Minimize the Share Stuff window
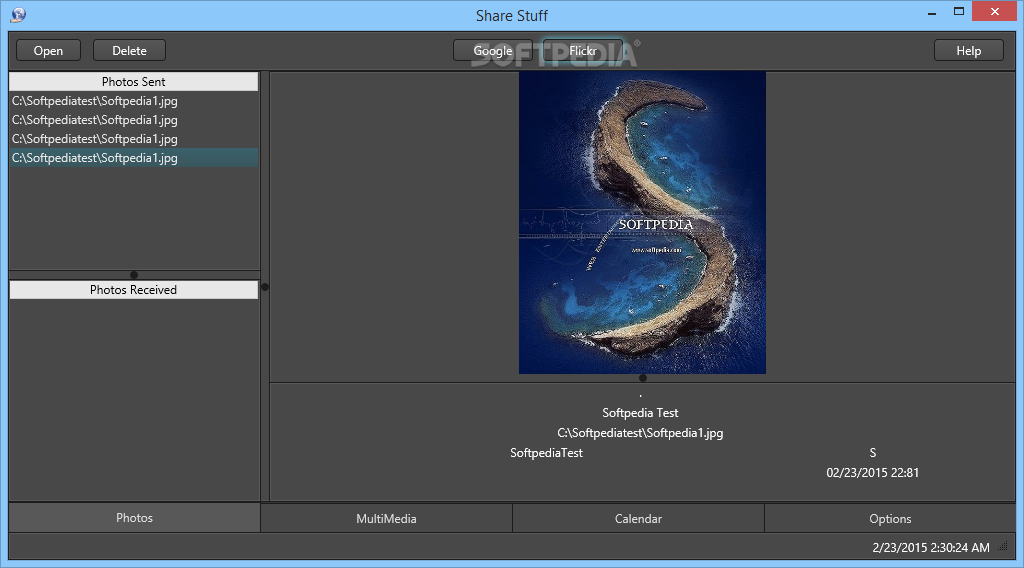Image resolution: width=1024 pixels, height=568 pixels. point(932,12)
